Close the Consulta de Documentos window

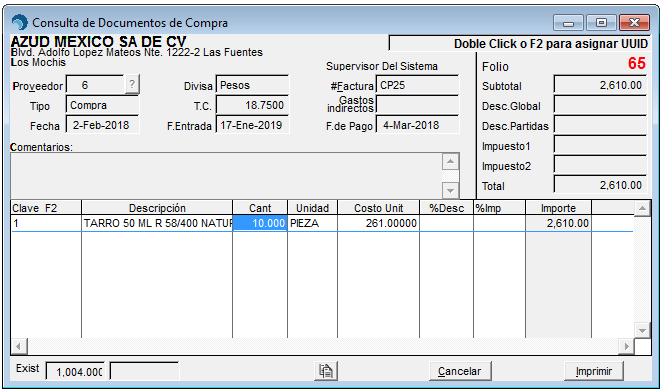(634, 23)
